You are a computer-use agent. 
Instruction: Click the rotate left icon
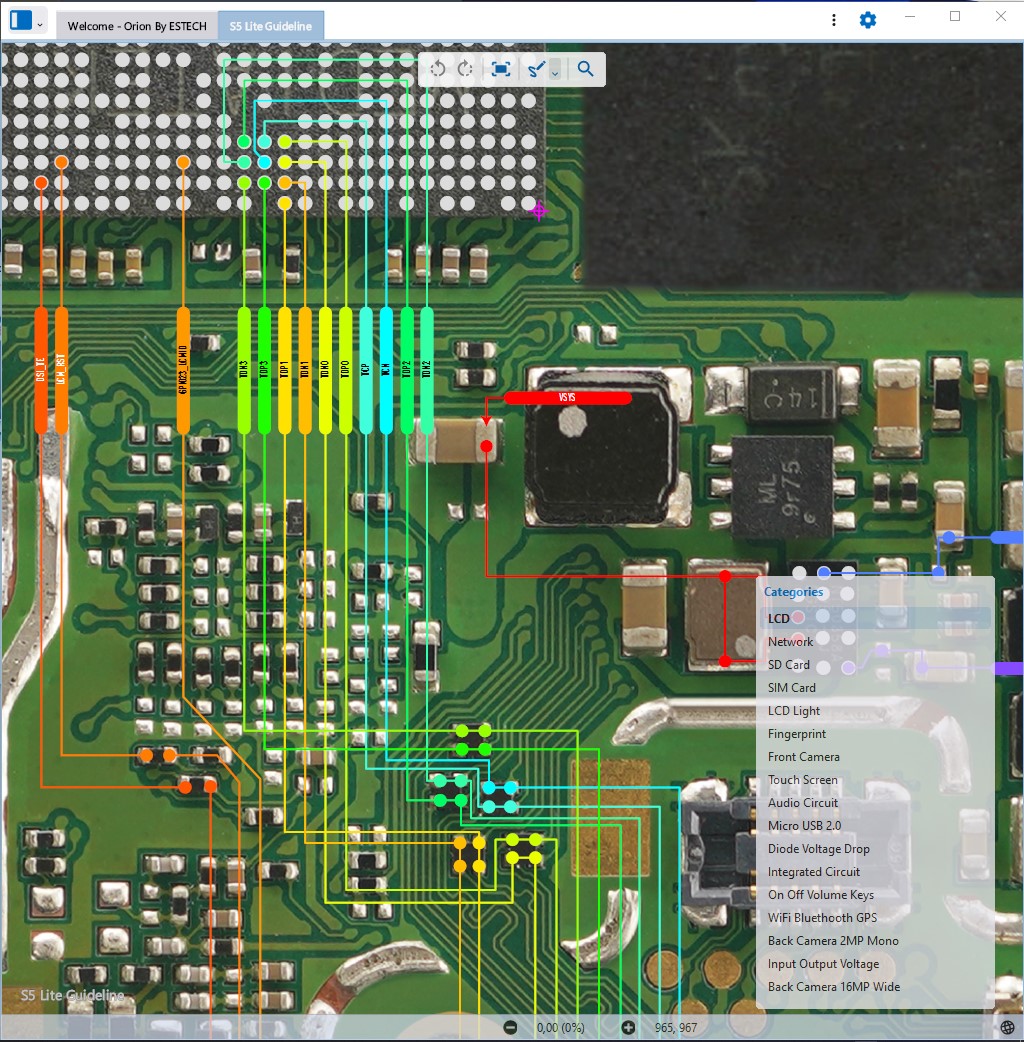[x=437, y=69]
